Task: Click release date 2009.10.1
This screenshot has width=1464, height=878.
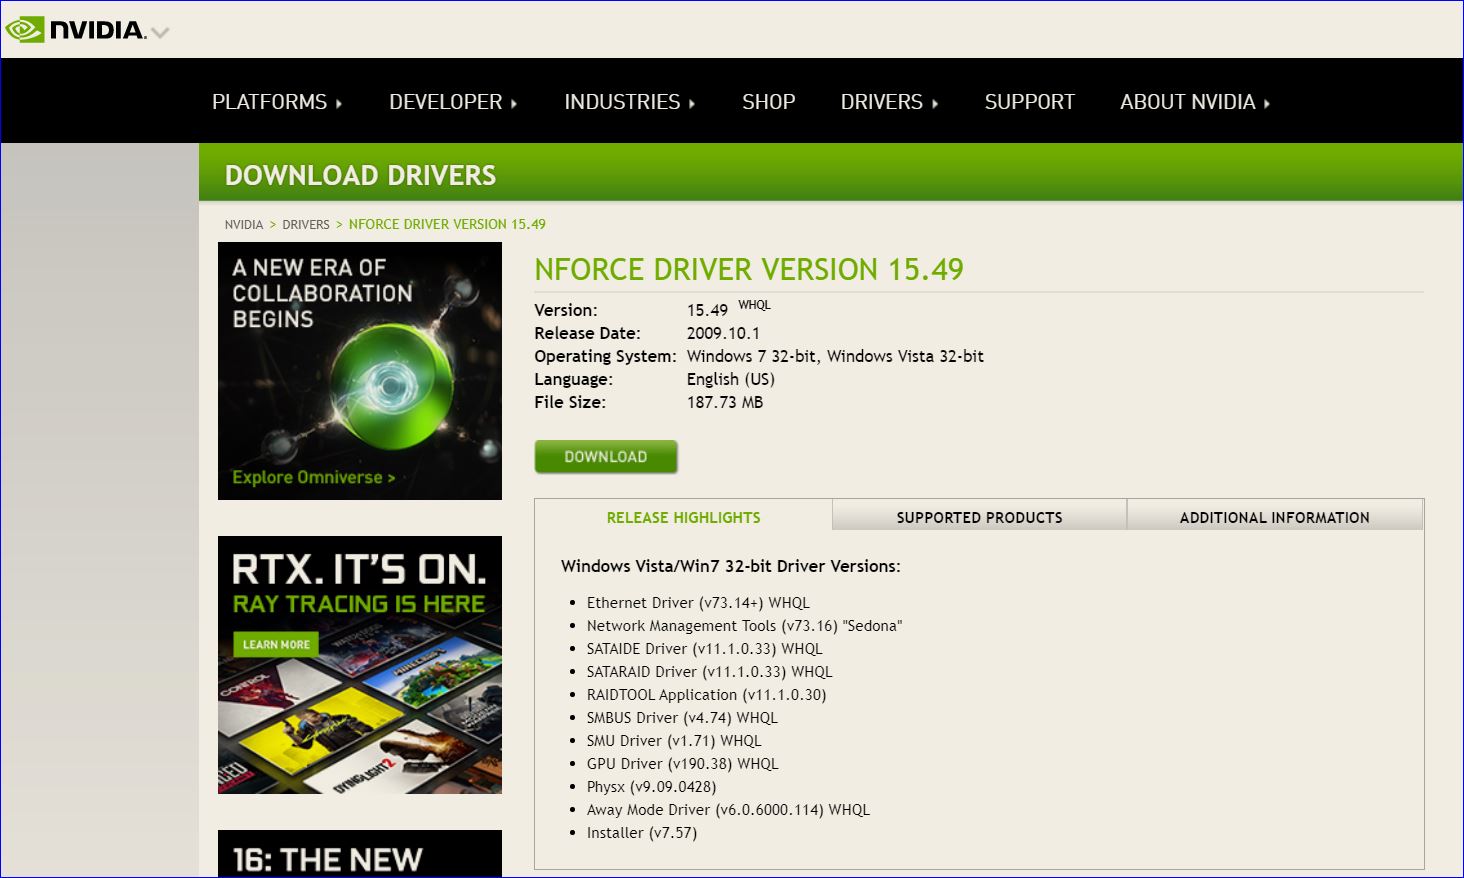Action: (723, 333)
